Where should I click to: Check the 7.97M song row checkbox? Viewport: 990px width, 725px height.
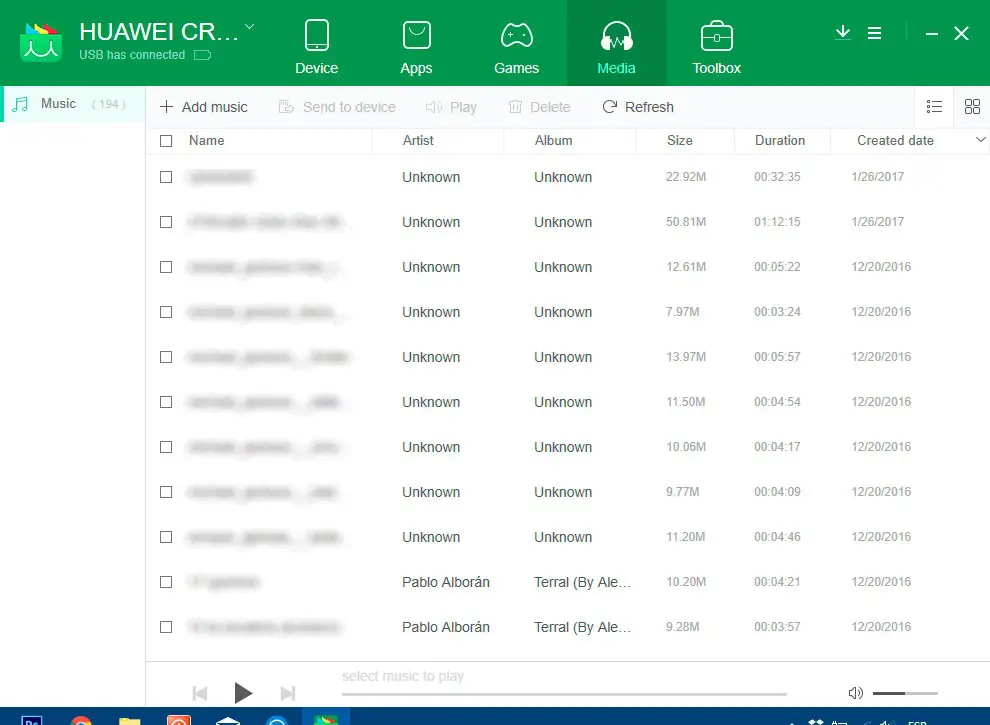[x=166, y=312]
